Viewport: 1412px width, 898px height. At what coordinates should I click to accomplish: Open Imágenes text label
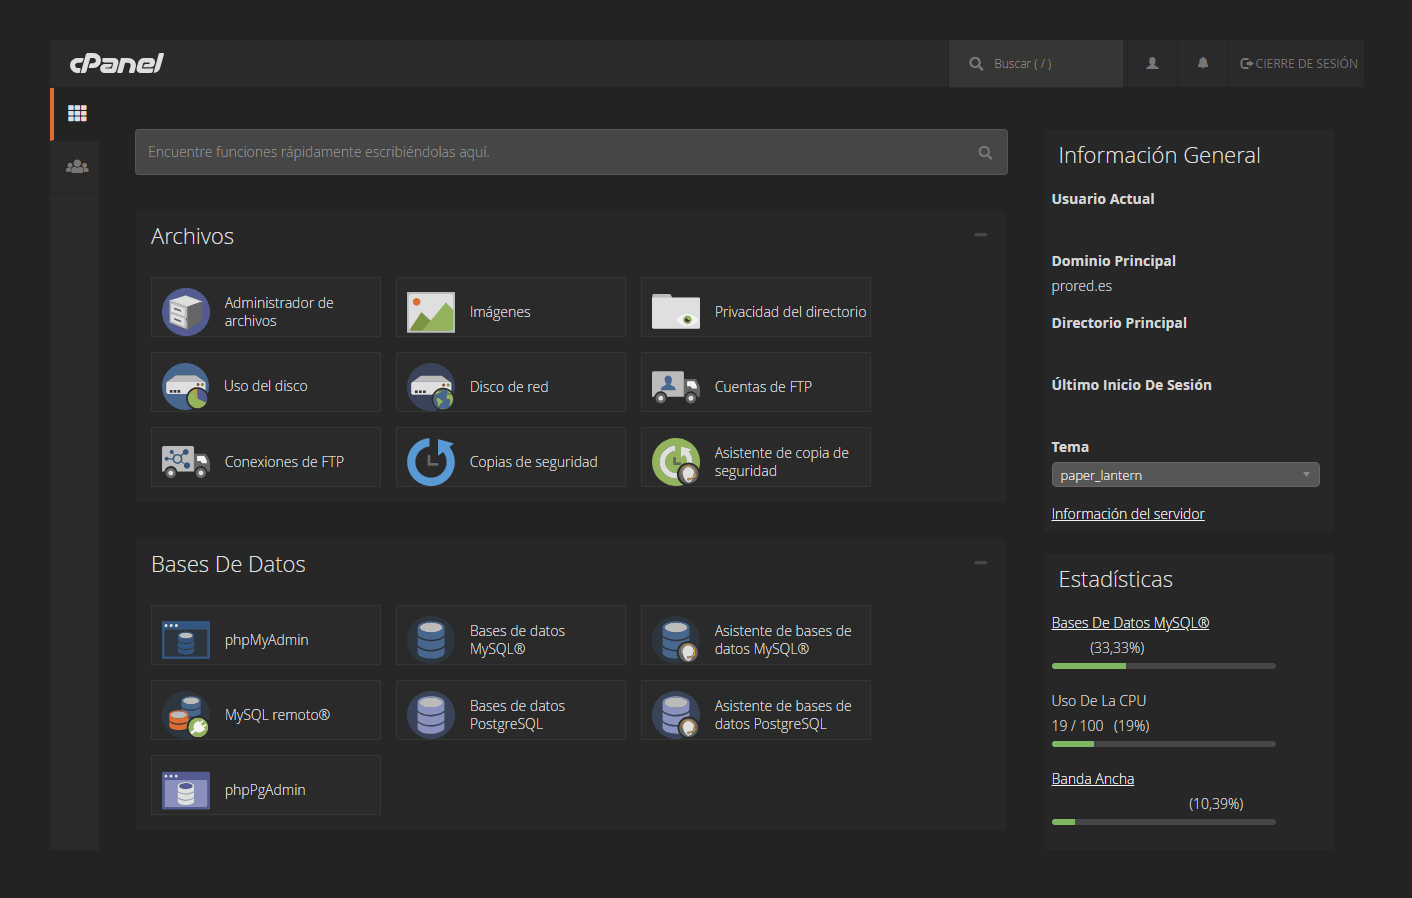[500, 312]
